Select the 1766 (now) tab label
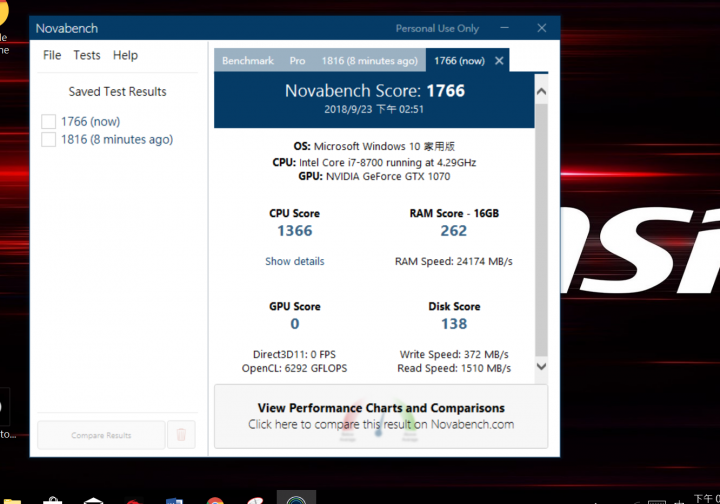The image size is (720, 504). [x=459, y=61]
